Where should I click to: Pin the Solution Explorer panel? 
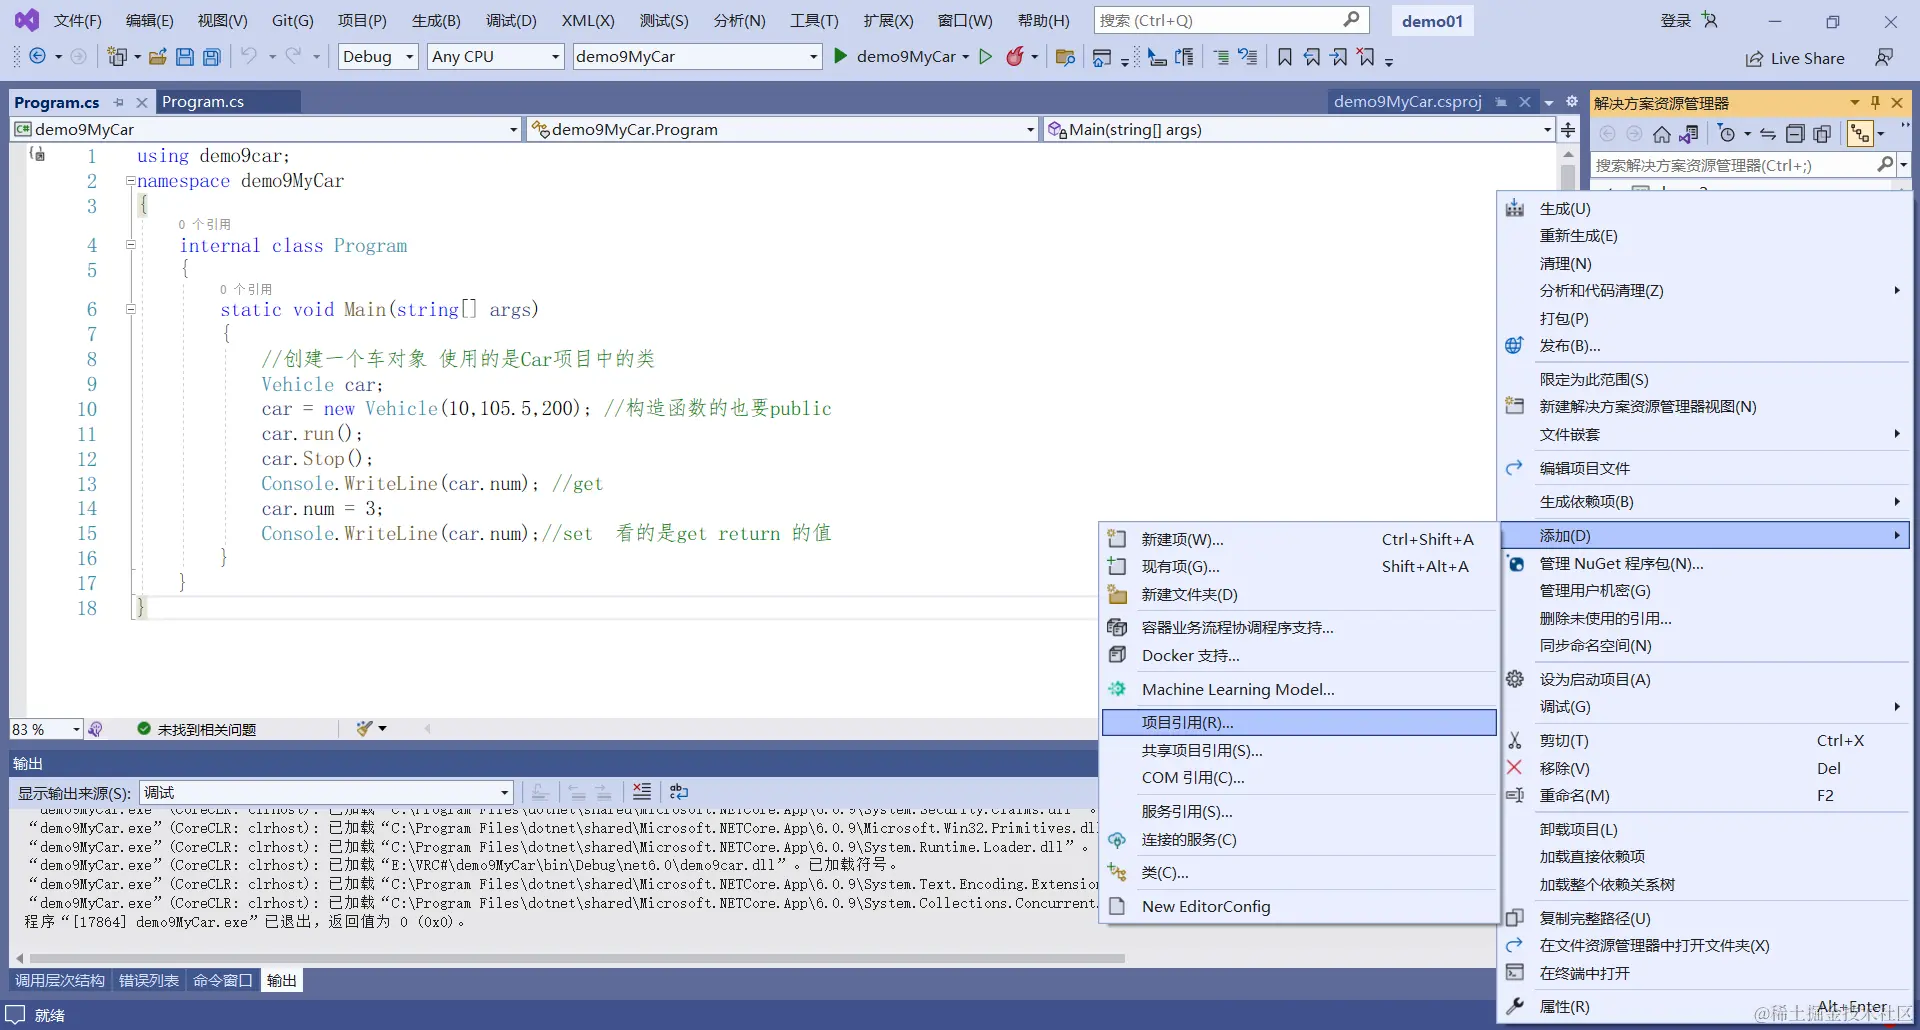click(1875, 103)
